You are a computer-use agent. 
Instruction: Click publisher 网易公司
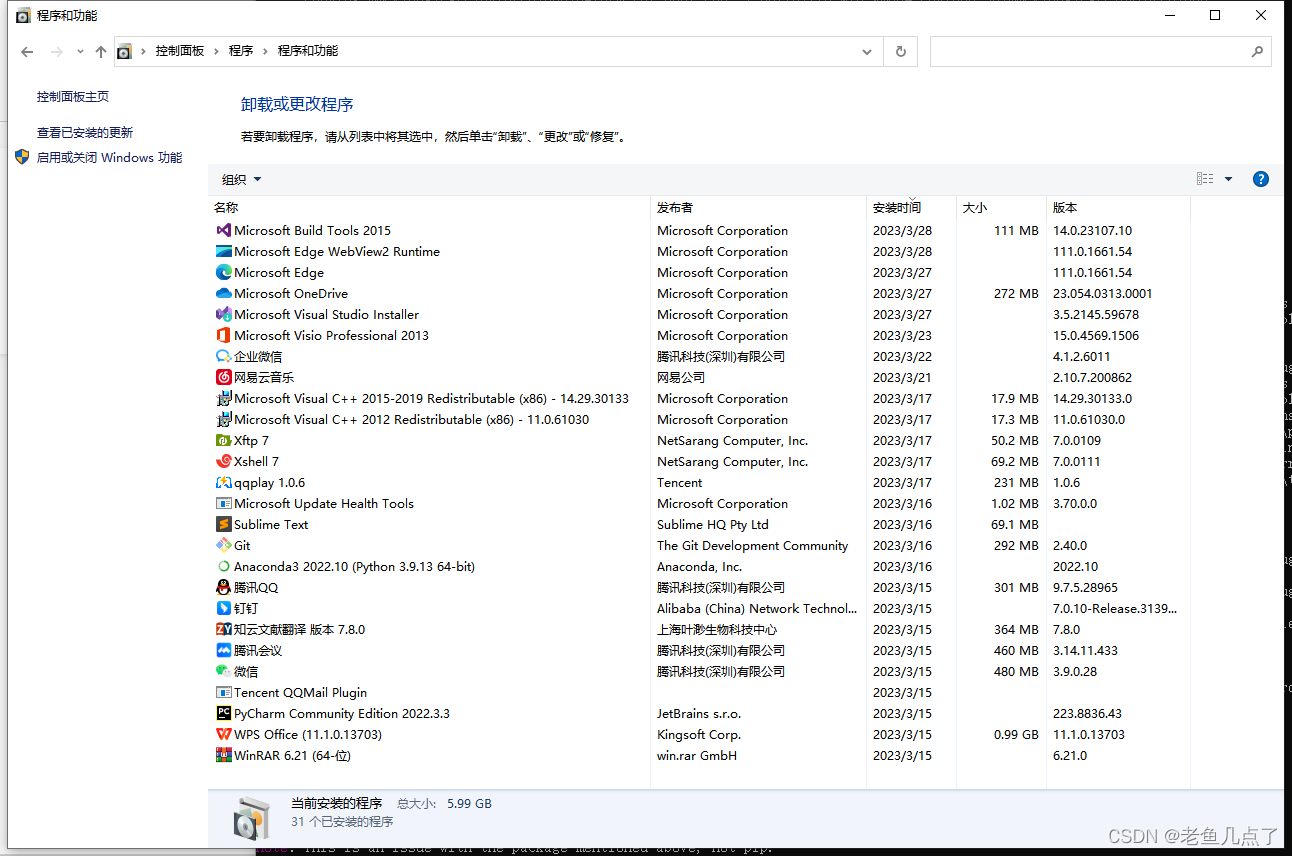click(x=681, y=377)
